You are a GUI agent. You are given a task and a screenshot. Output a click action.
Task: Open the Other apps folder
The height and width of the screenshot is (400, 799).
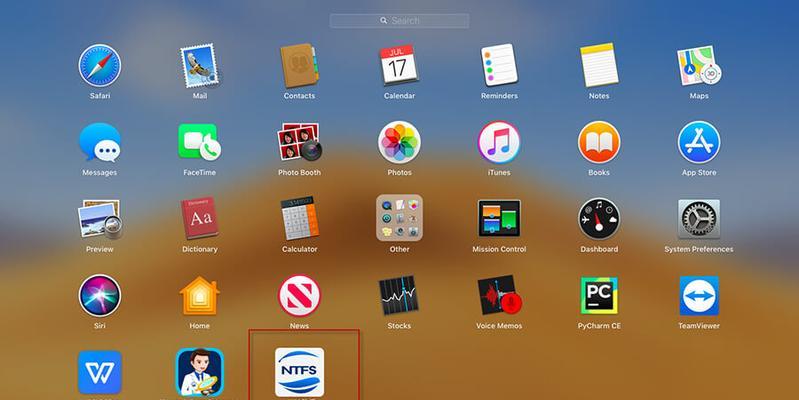click(399, 218)
